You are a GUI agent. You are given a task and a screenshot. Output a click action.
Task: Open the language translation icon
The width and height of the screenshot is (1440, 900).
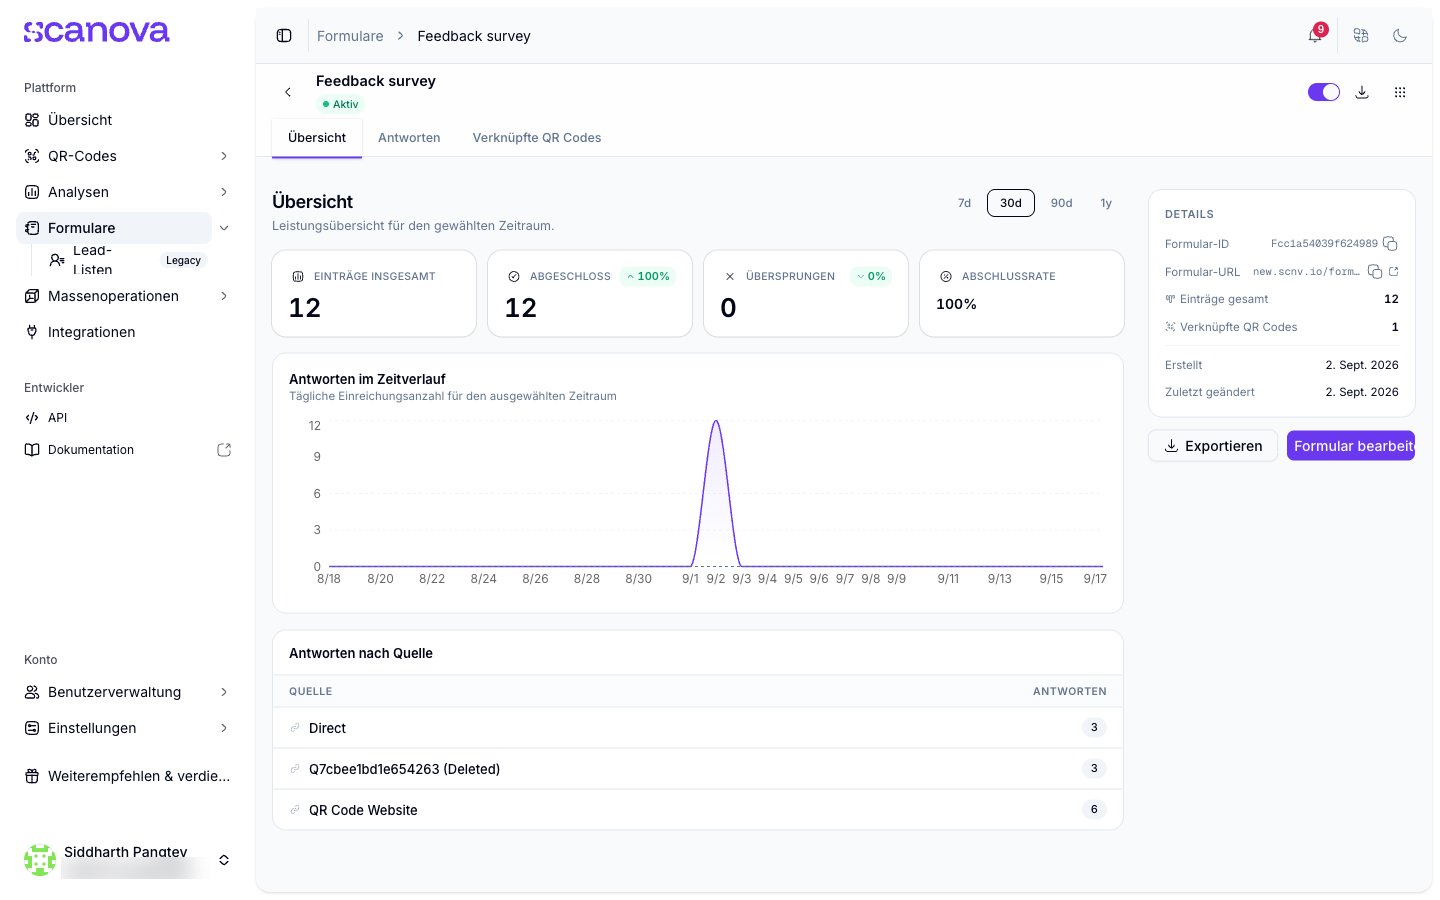pyautogui.click(x=1361, y=36)
